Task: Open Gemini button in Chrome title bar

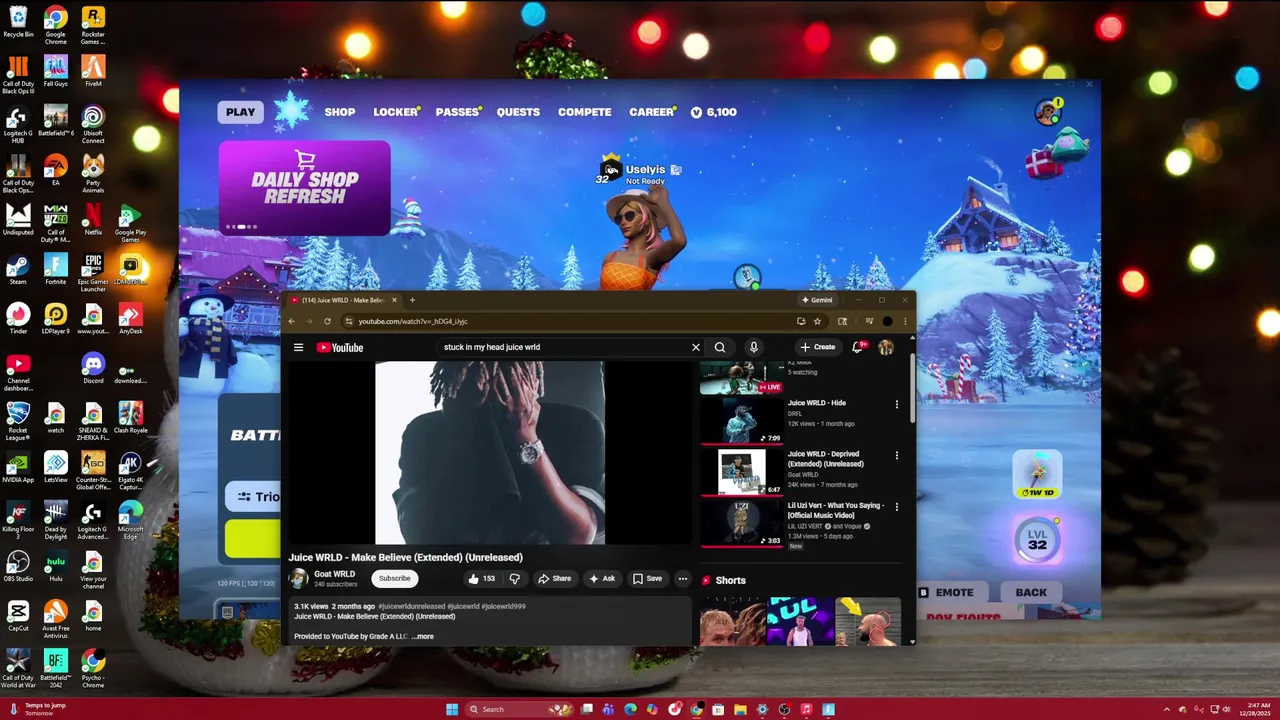Action: 817,300
